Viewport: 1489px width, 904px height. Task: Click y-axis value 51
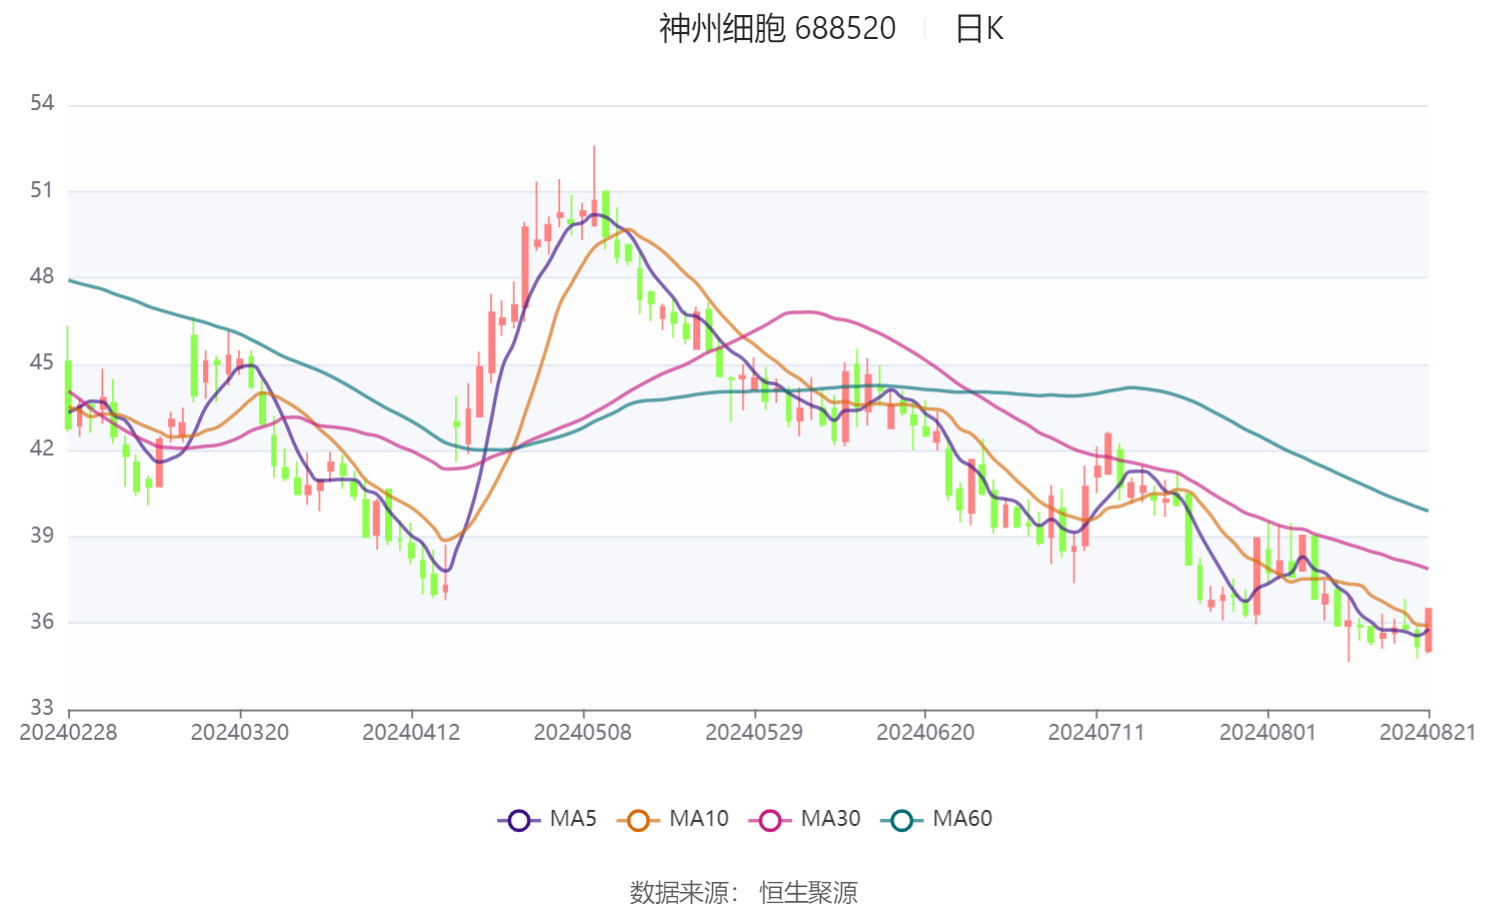click(x=42, y=190)
